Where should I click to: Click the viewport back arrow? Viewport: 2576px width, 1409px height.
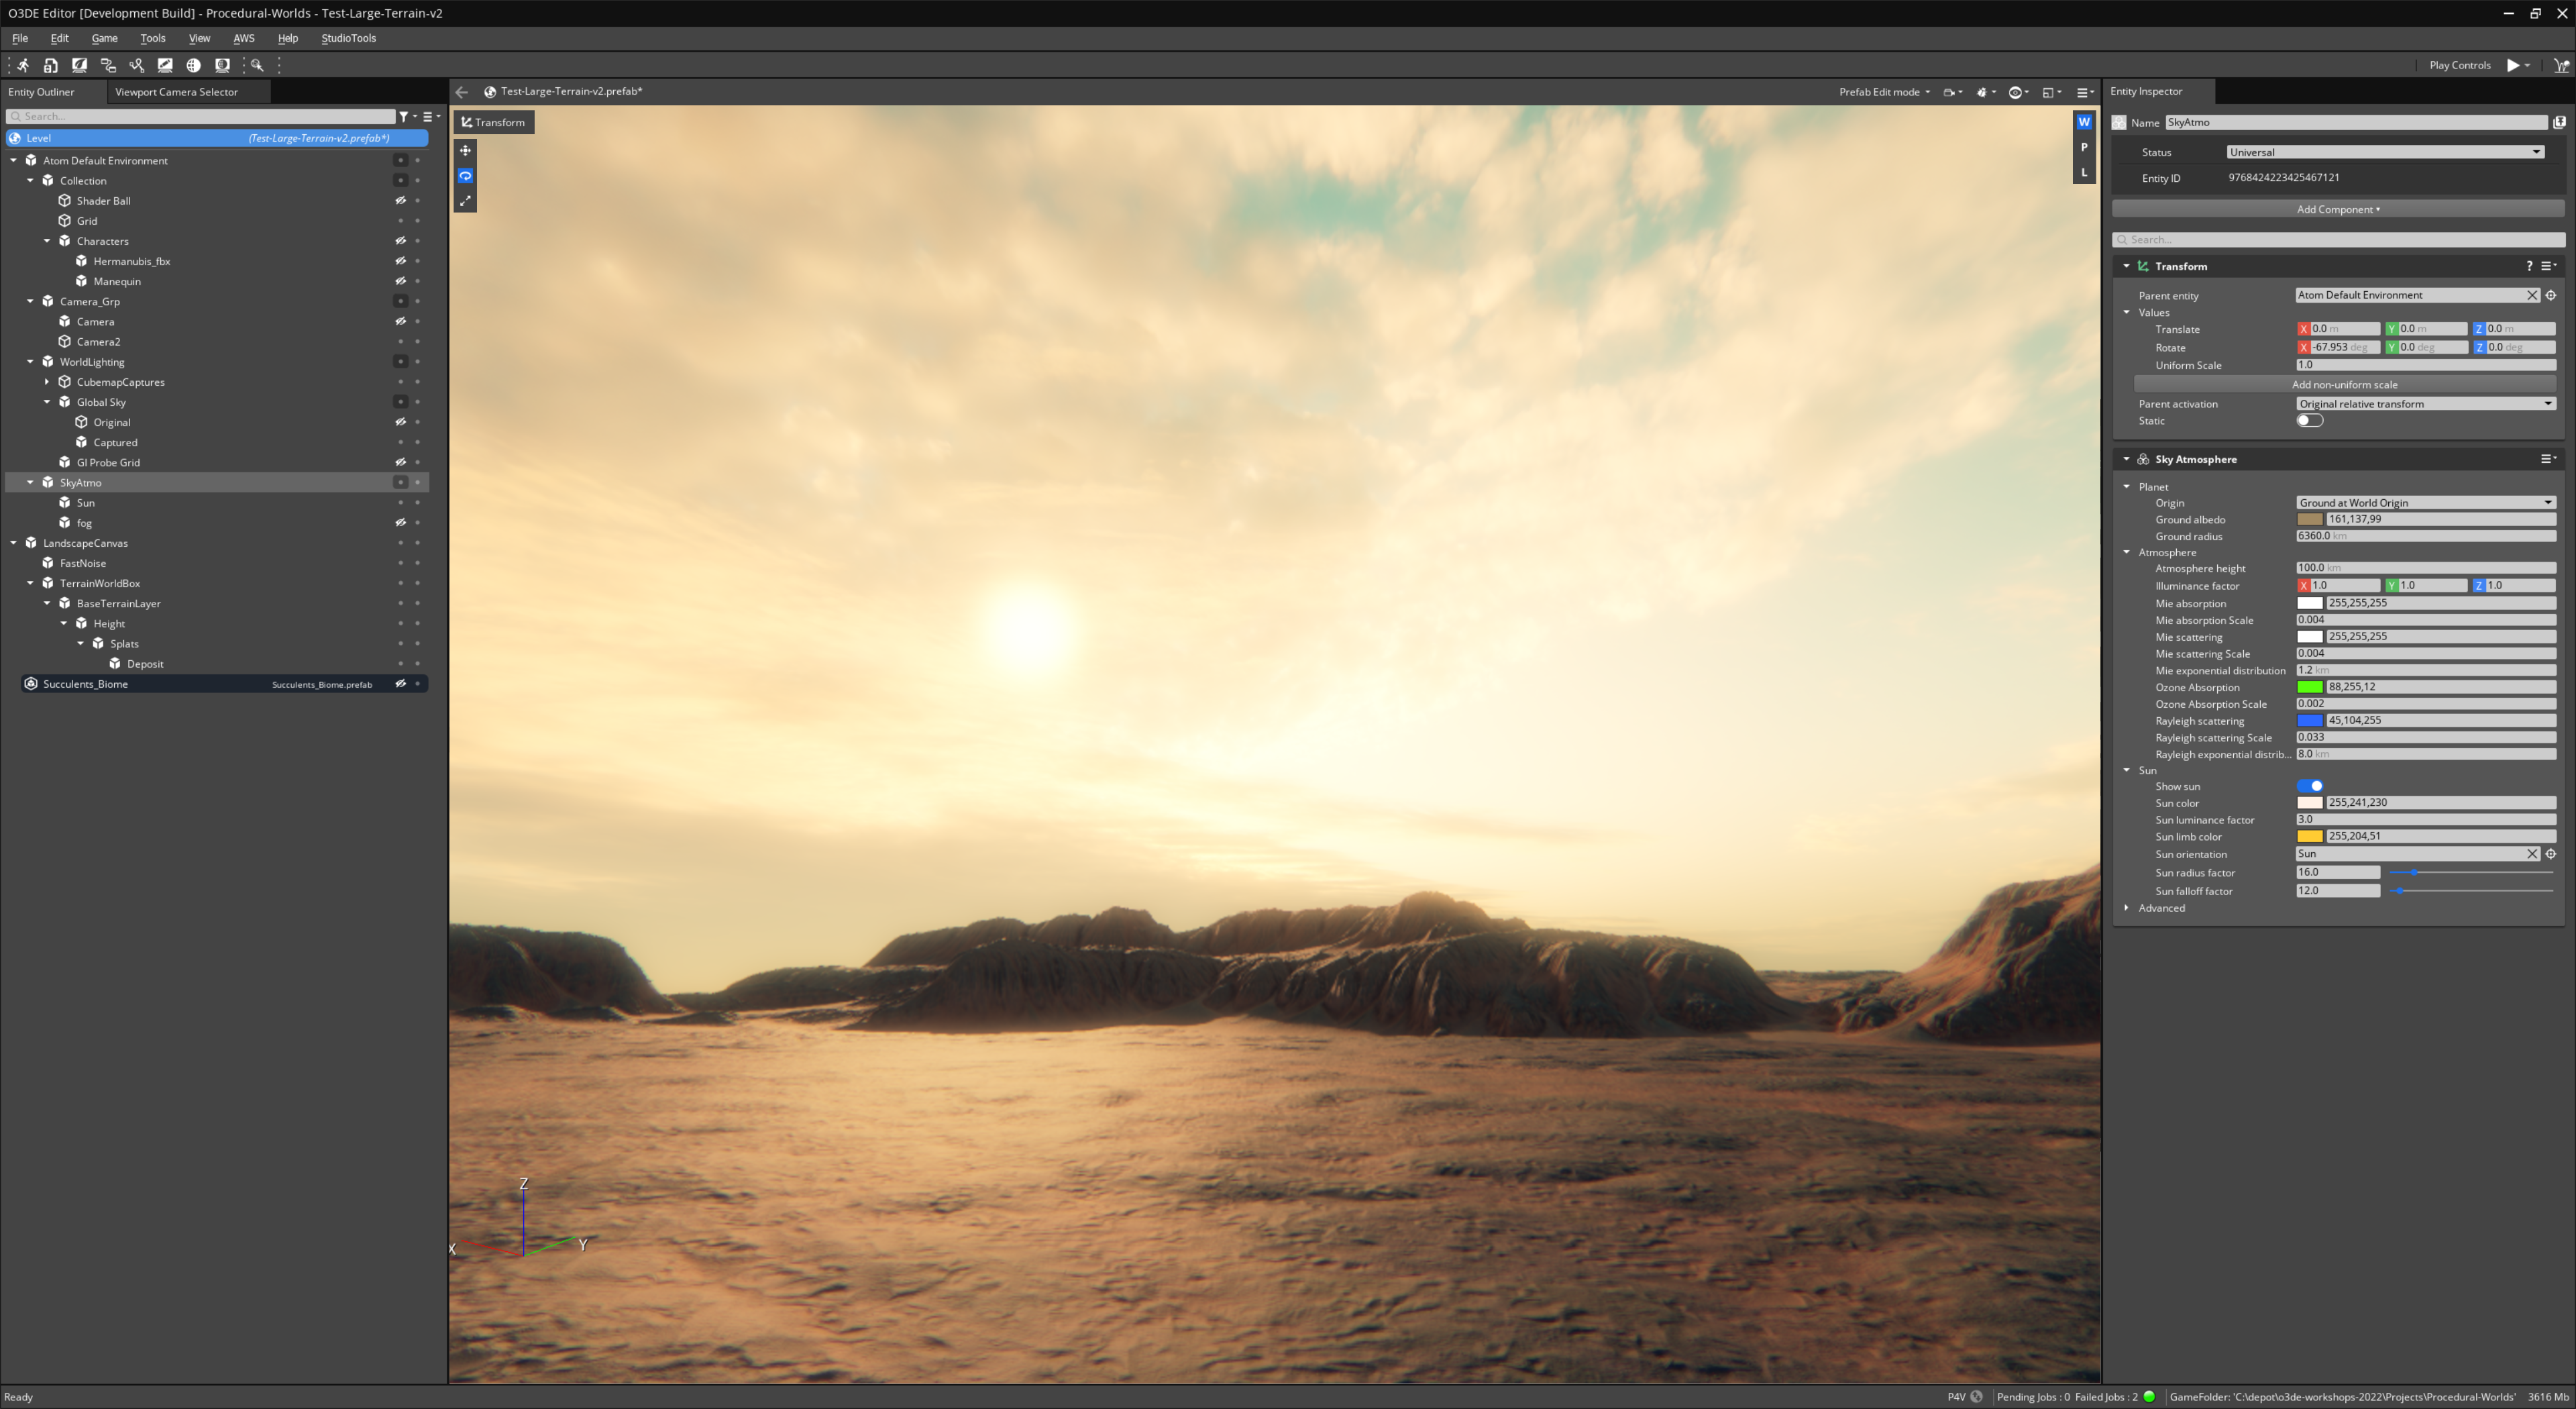(462, 92)
